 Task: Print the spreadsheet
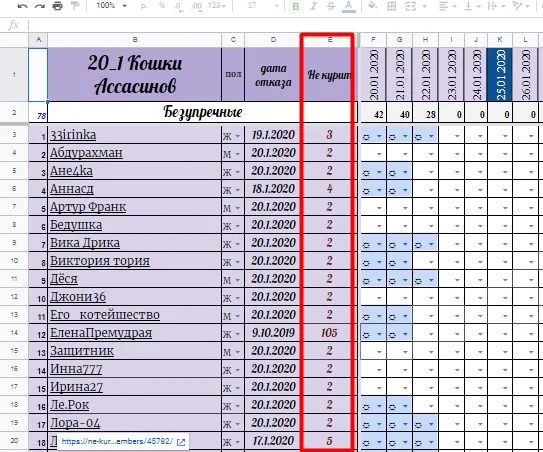pos(57,6)
